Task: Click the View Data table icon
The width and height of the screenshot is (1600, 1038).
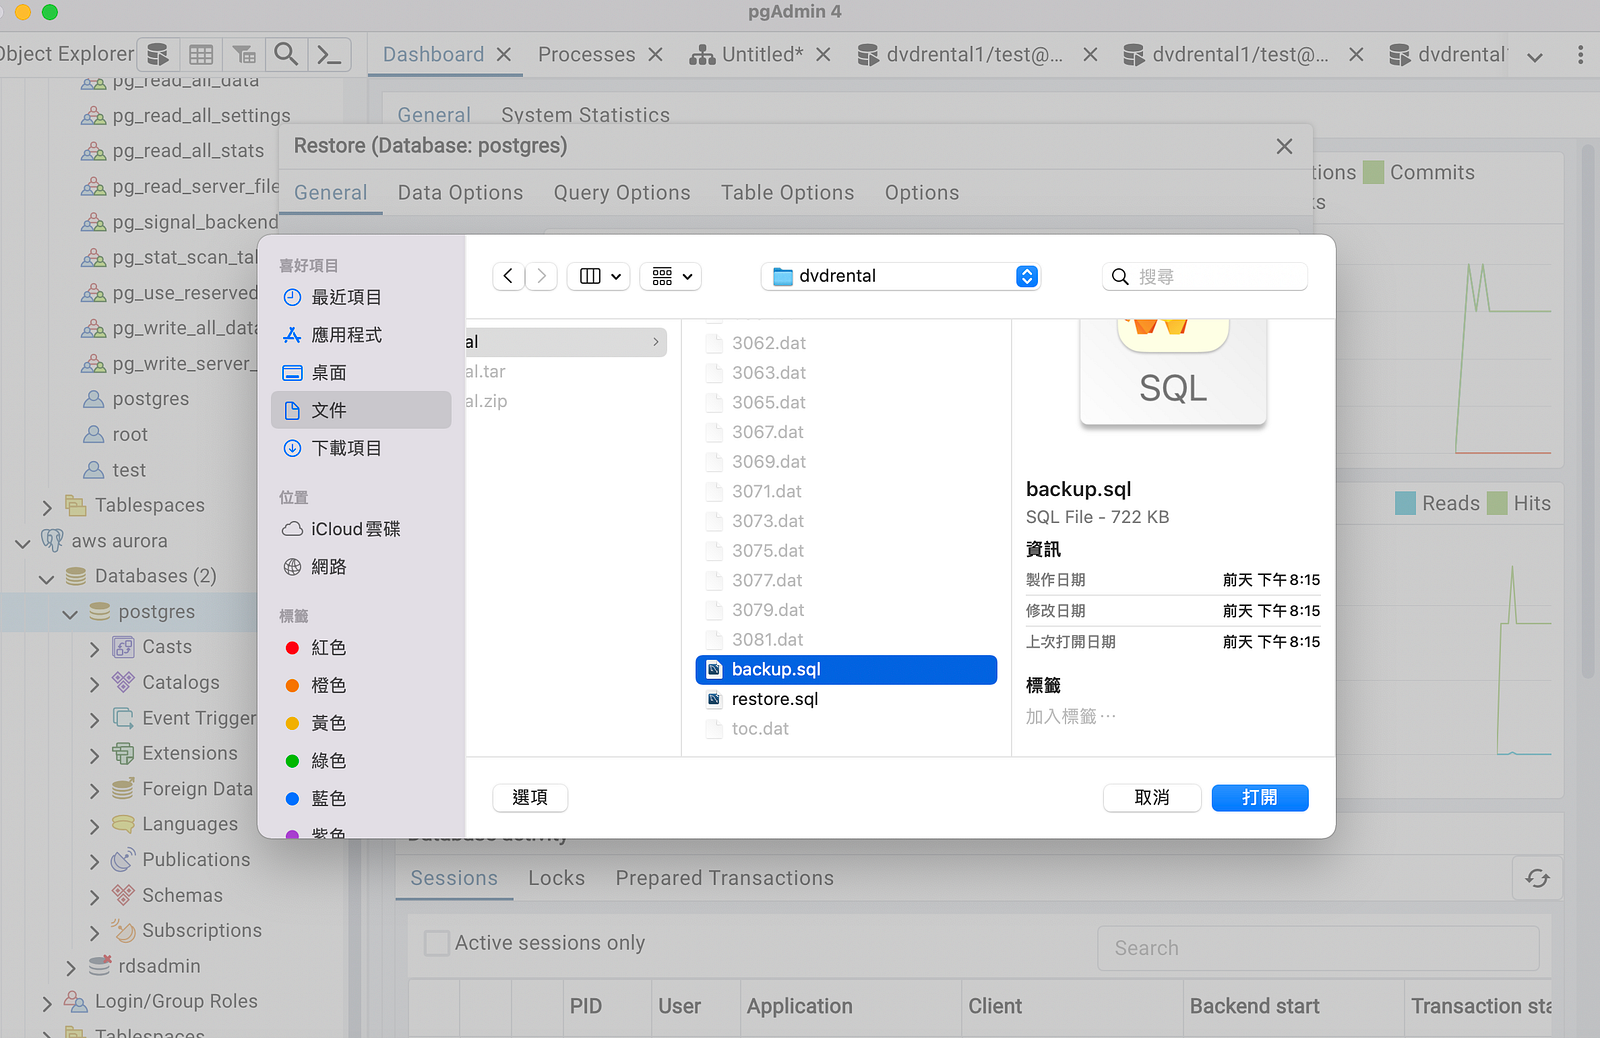Action: 201,54
